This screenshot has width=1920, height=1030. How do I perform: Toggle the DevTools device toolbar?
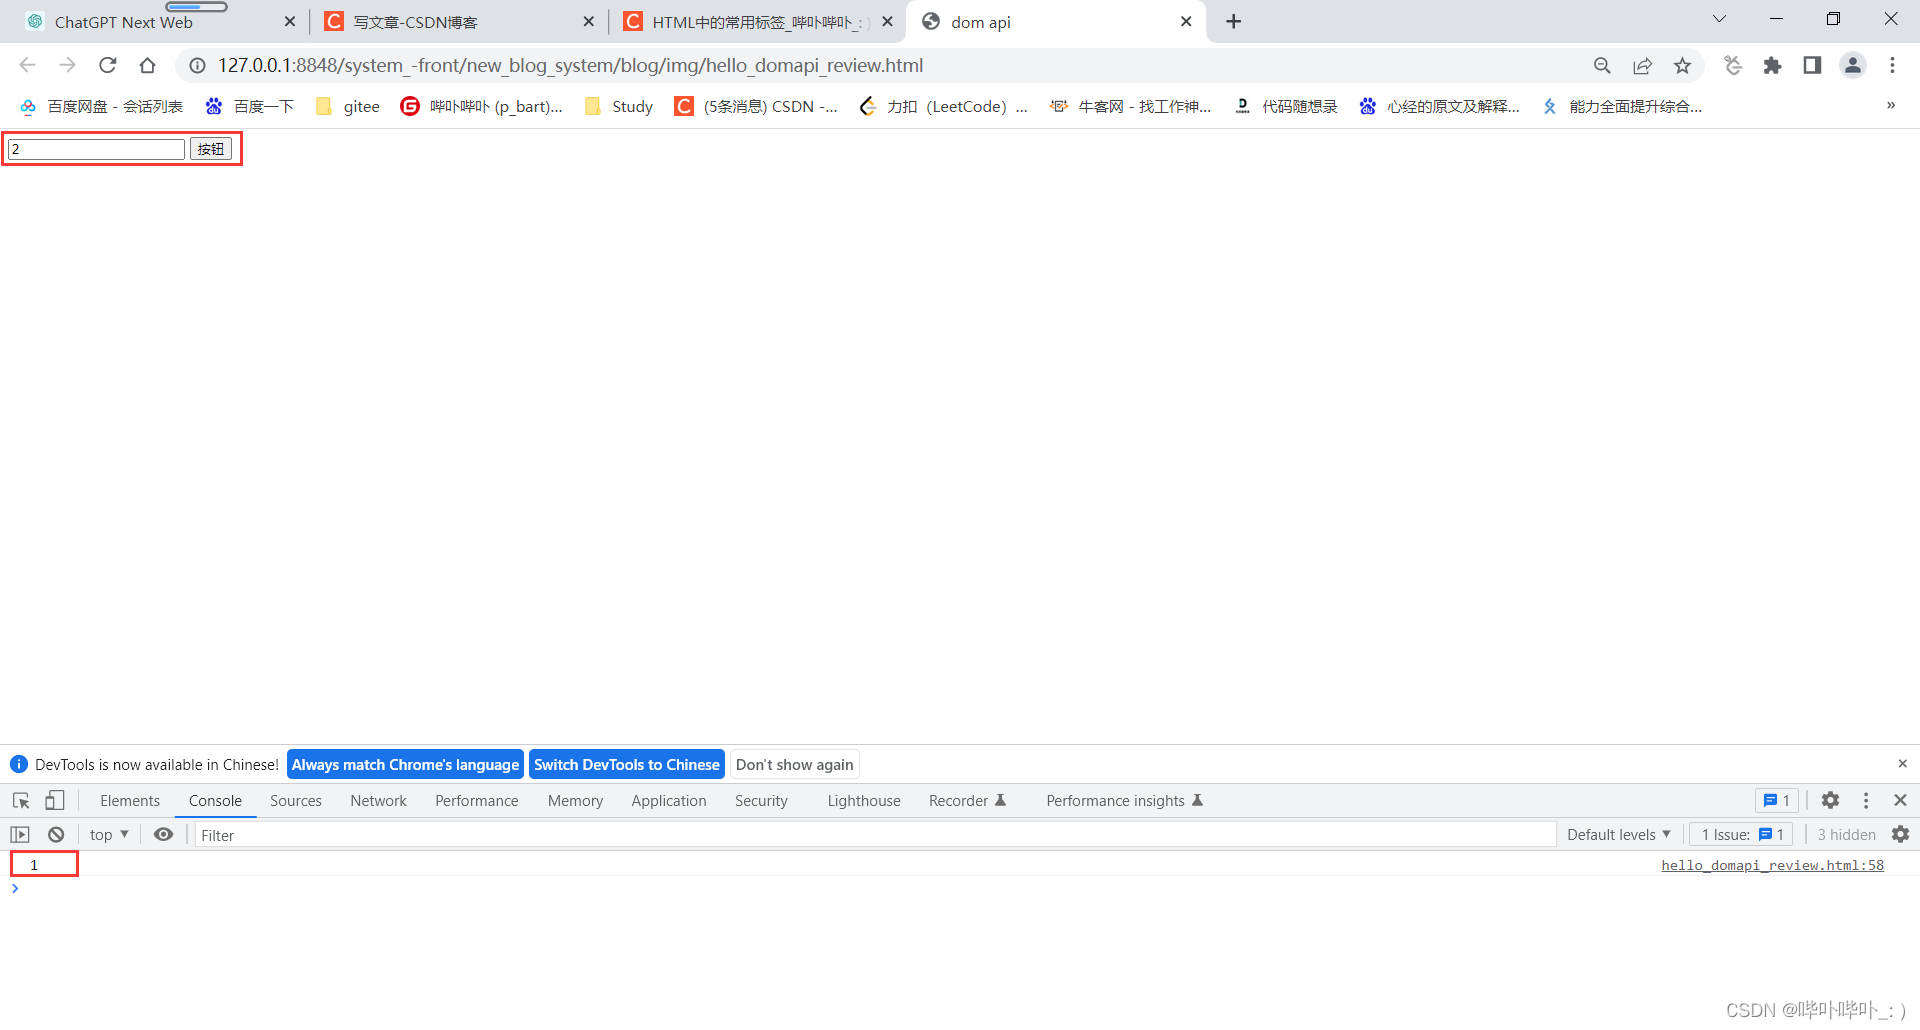(x=55, y=801)
